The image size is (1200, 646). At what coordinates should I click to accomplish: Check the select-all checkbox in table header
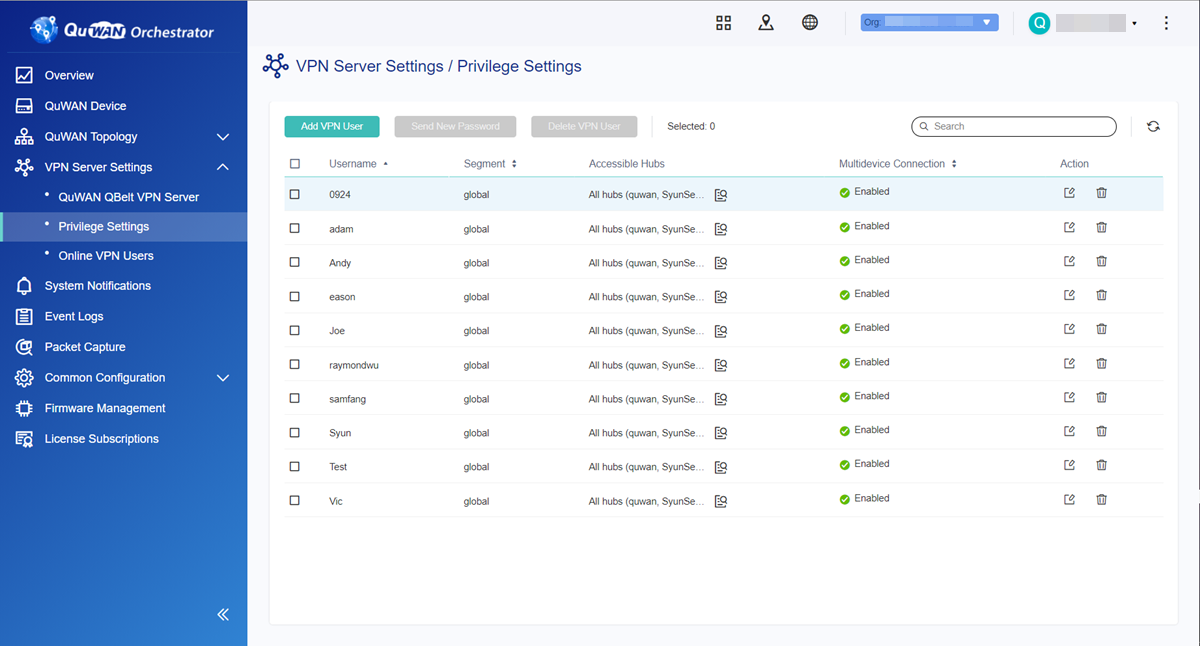[294, 163]
